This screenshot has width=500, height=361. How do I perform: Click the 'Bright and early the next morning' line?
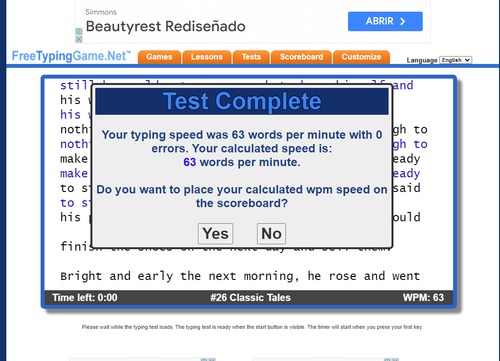click(240, 276)
